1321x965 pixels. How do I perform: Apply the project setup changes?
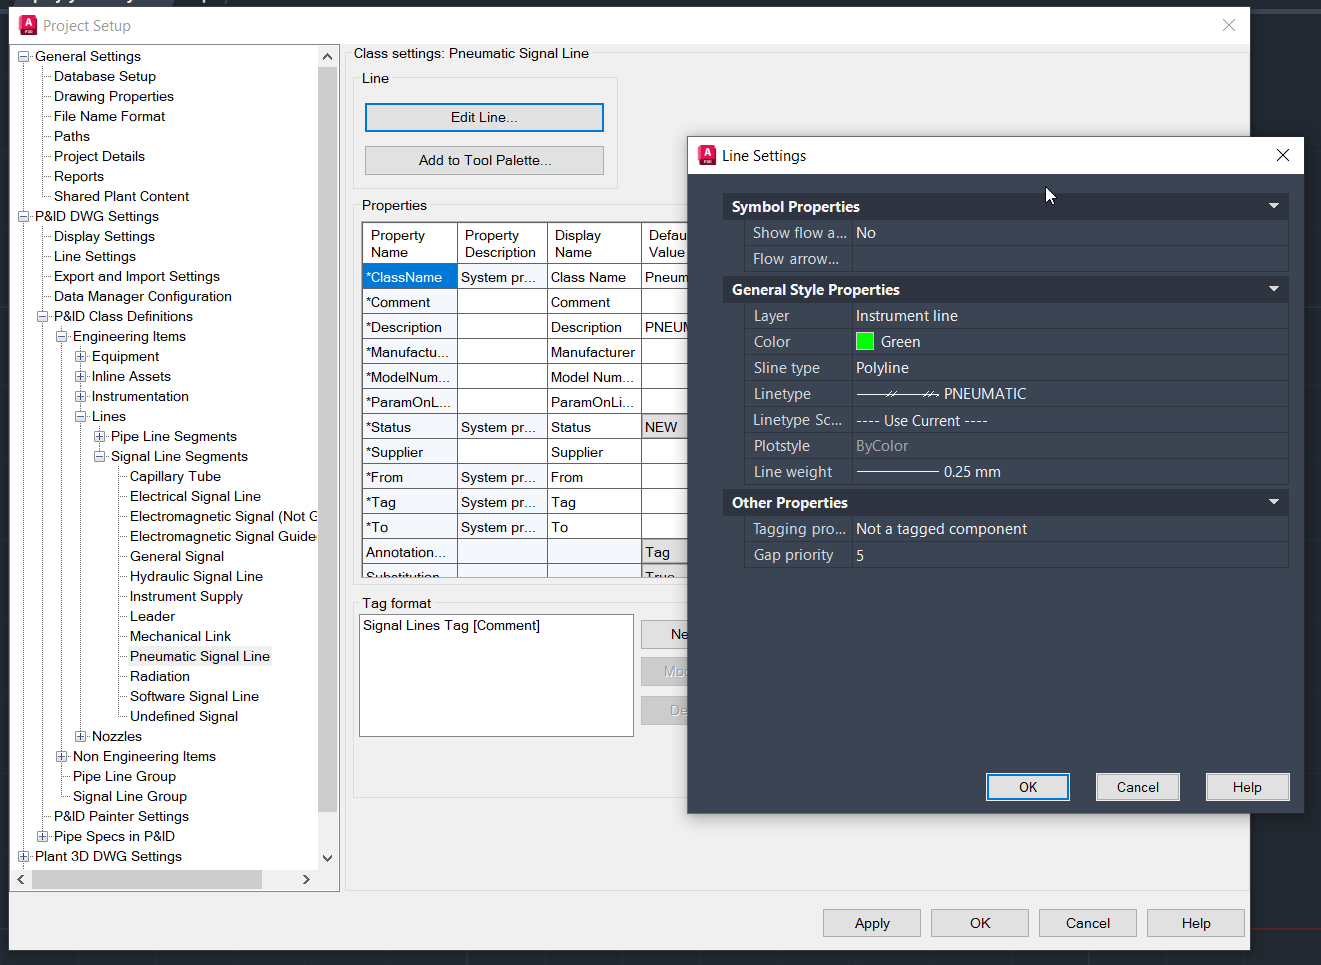click(871, 922)
